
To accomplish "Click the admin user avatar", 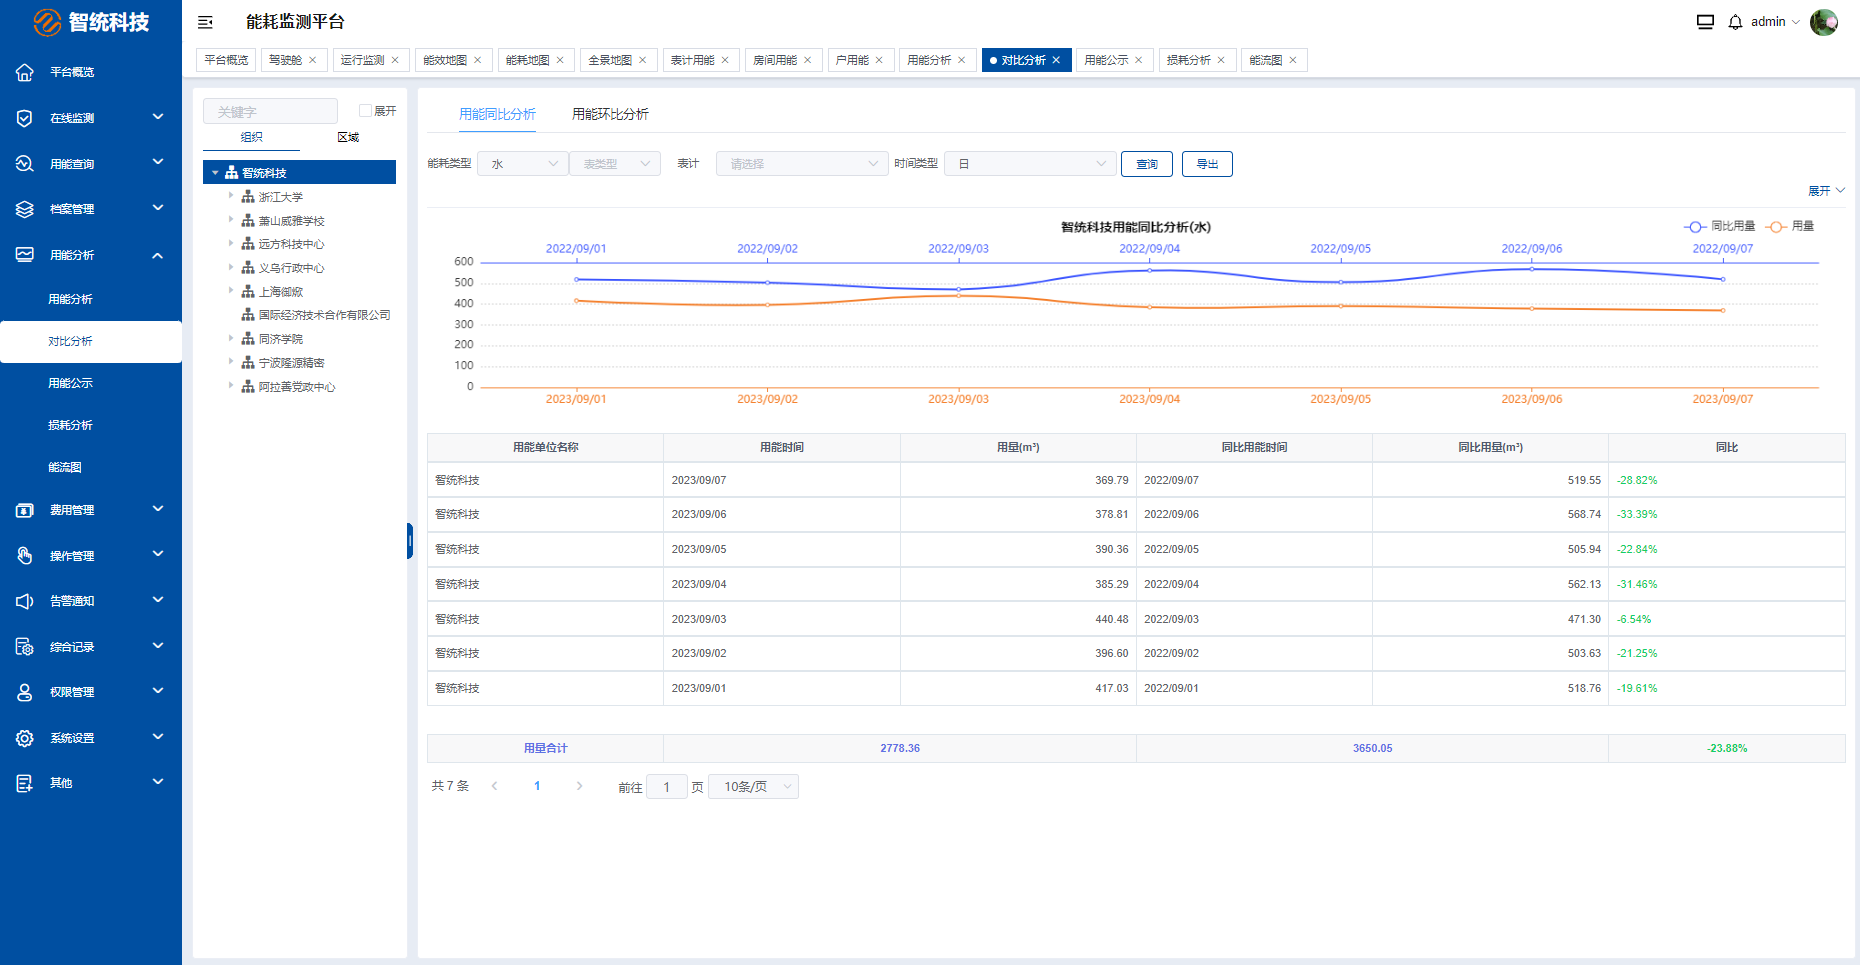I will pos(1823,22).
